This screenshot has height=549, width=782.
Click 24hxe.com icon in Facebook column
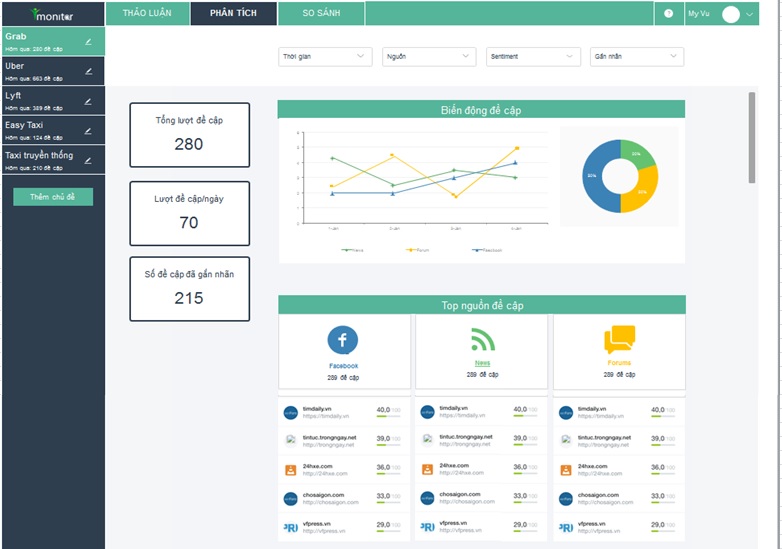tap(290, 470)
